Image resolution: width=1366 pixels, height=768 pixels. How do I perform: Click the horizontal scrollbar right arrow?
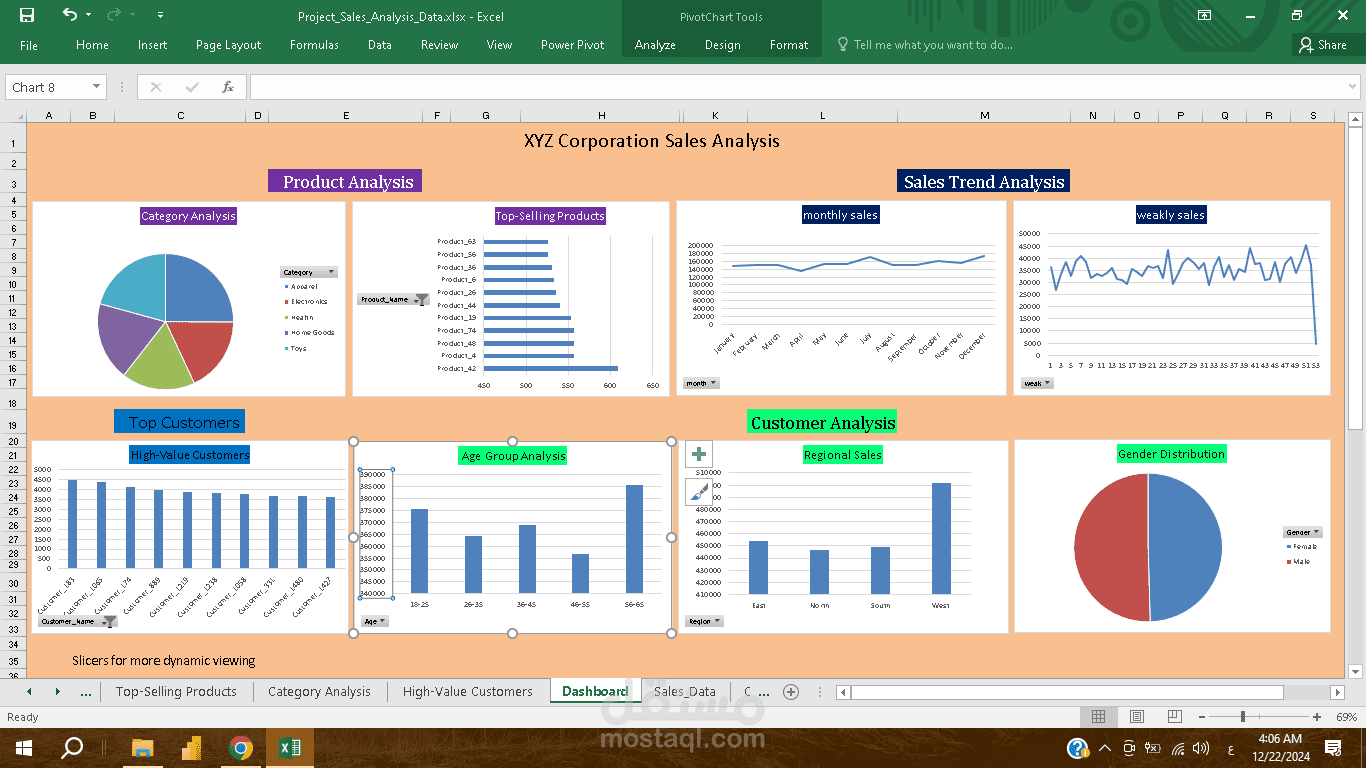1337,692
